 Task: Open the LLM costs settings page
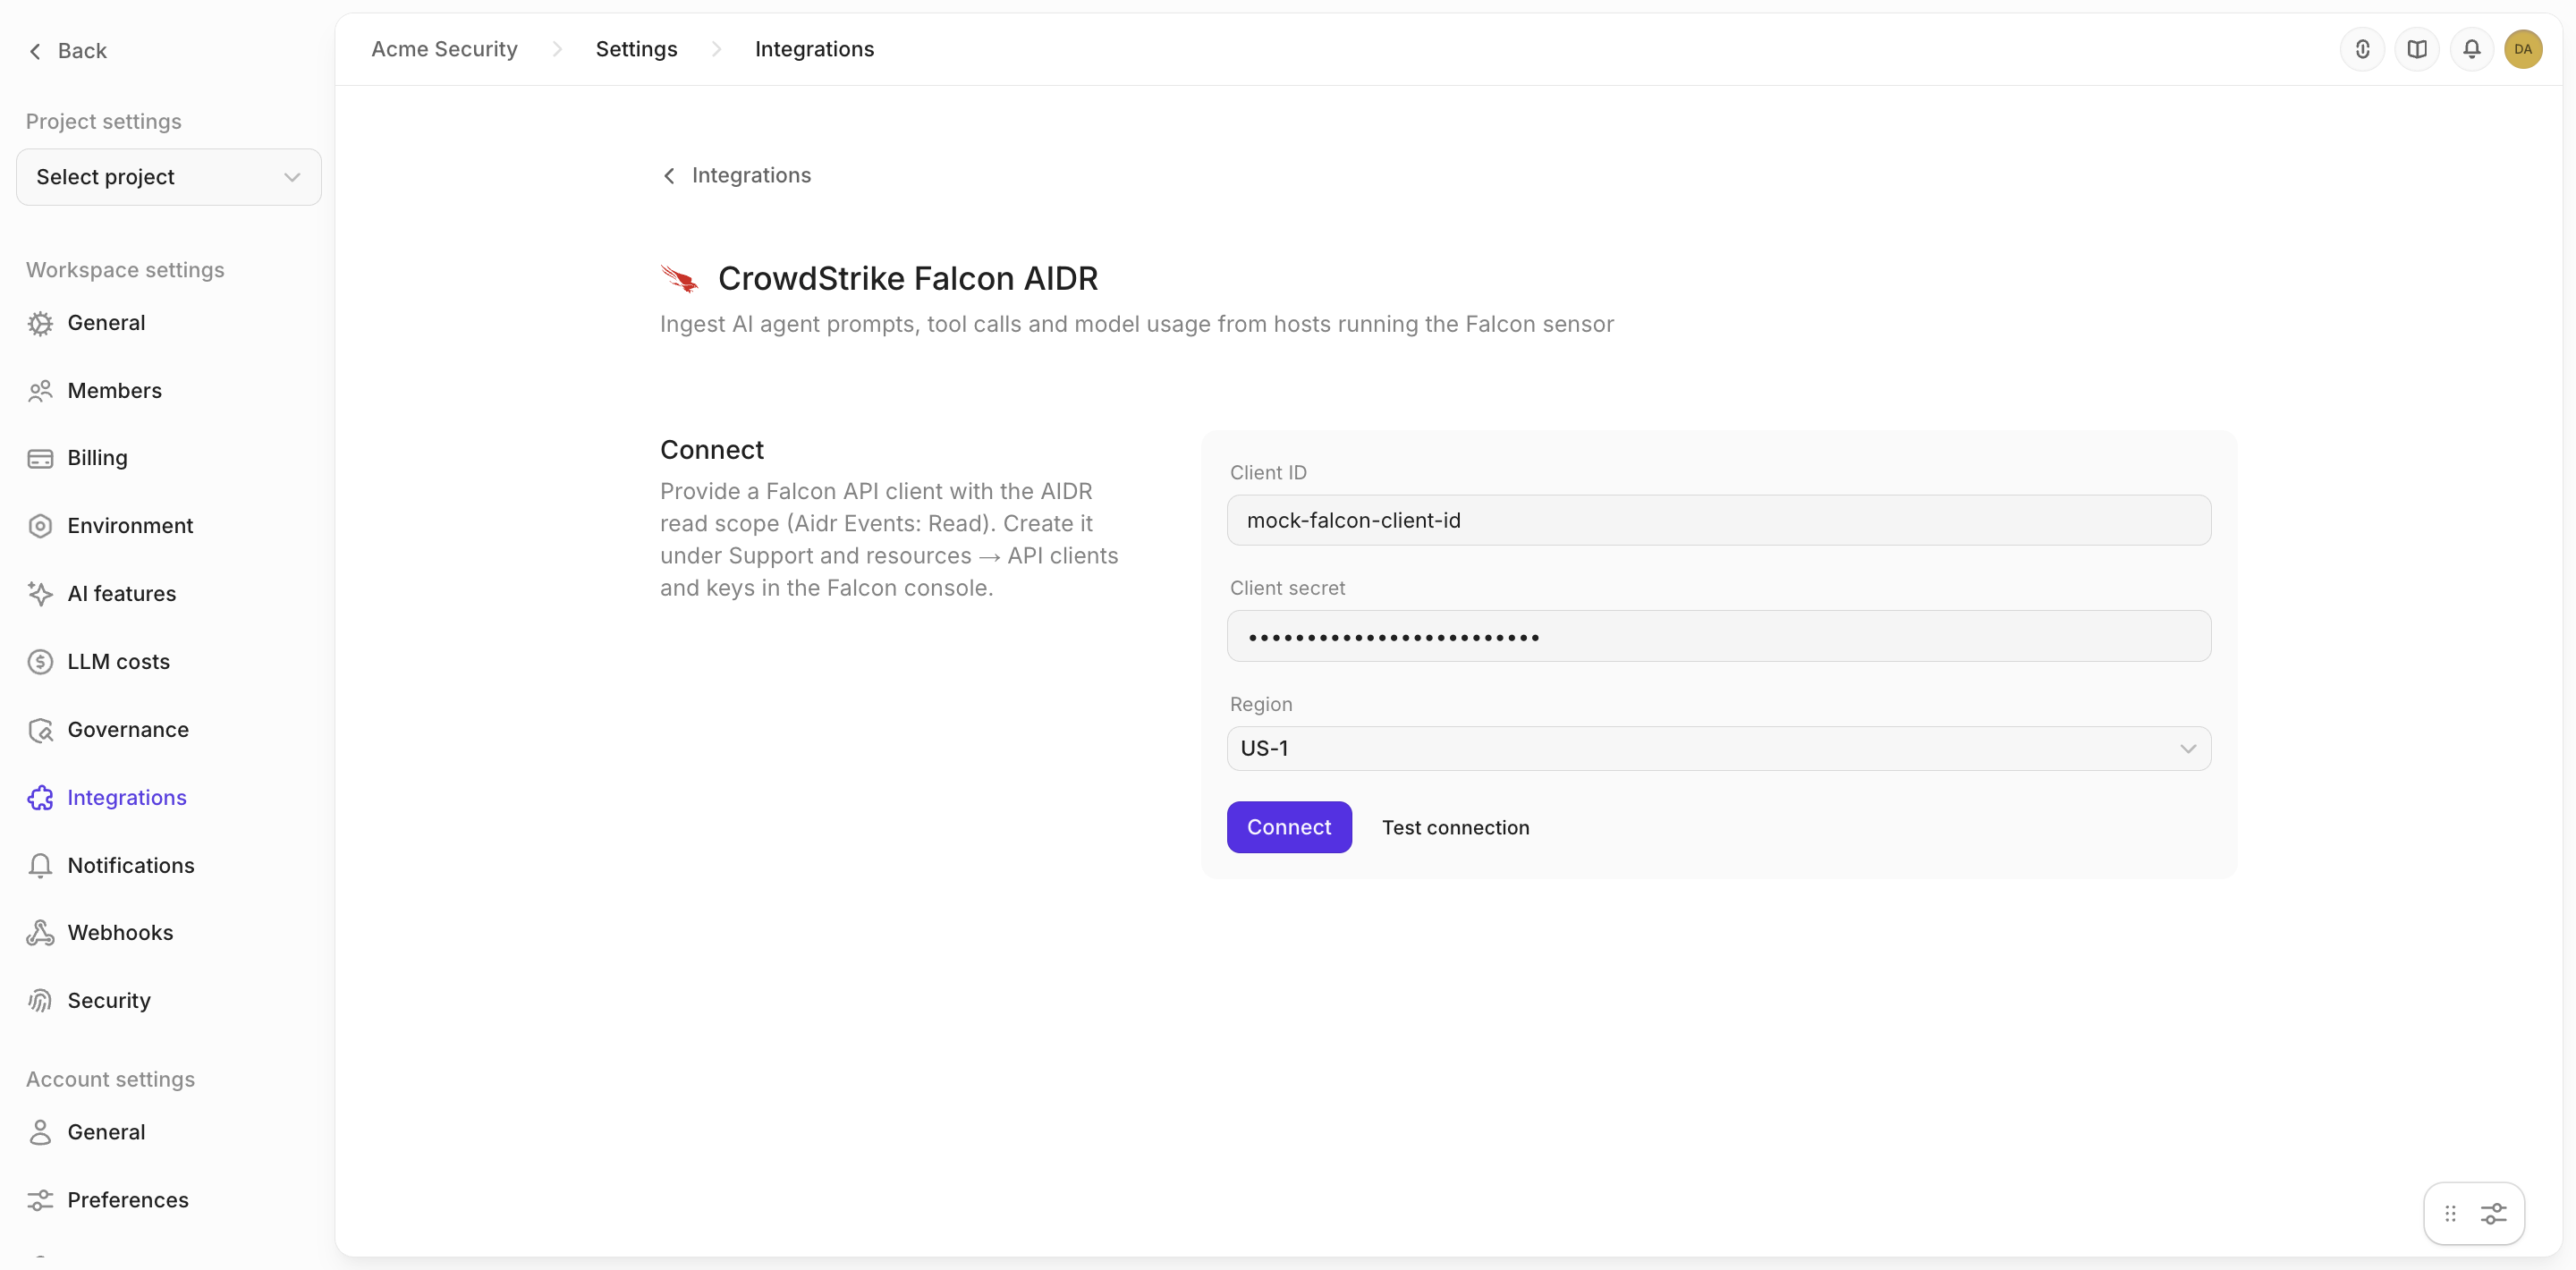[x=119, y=662]
